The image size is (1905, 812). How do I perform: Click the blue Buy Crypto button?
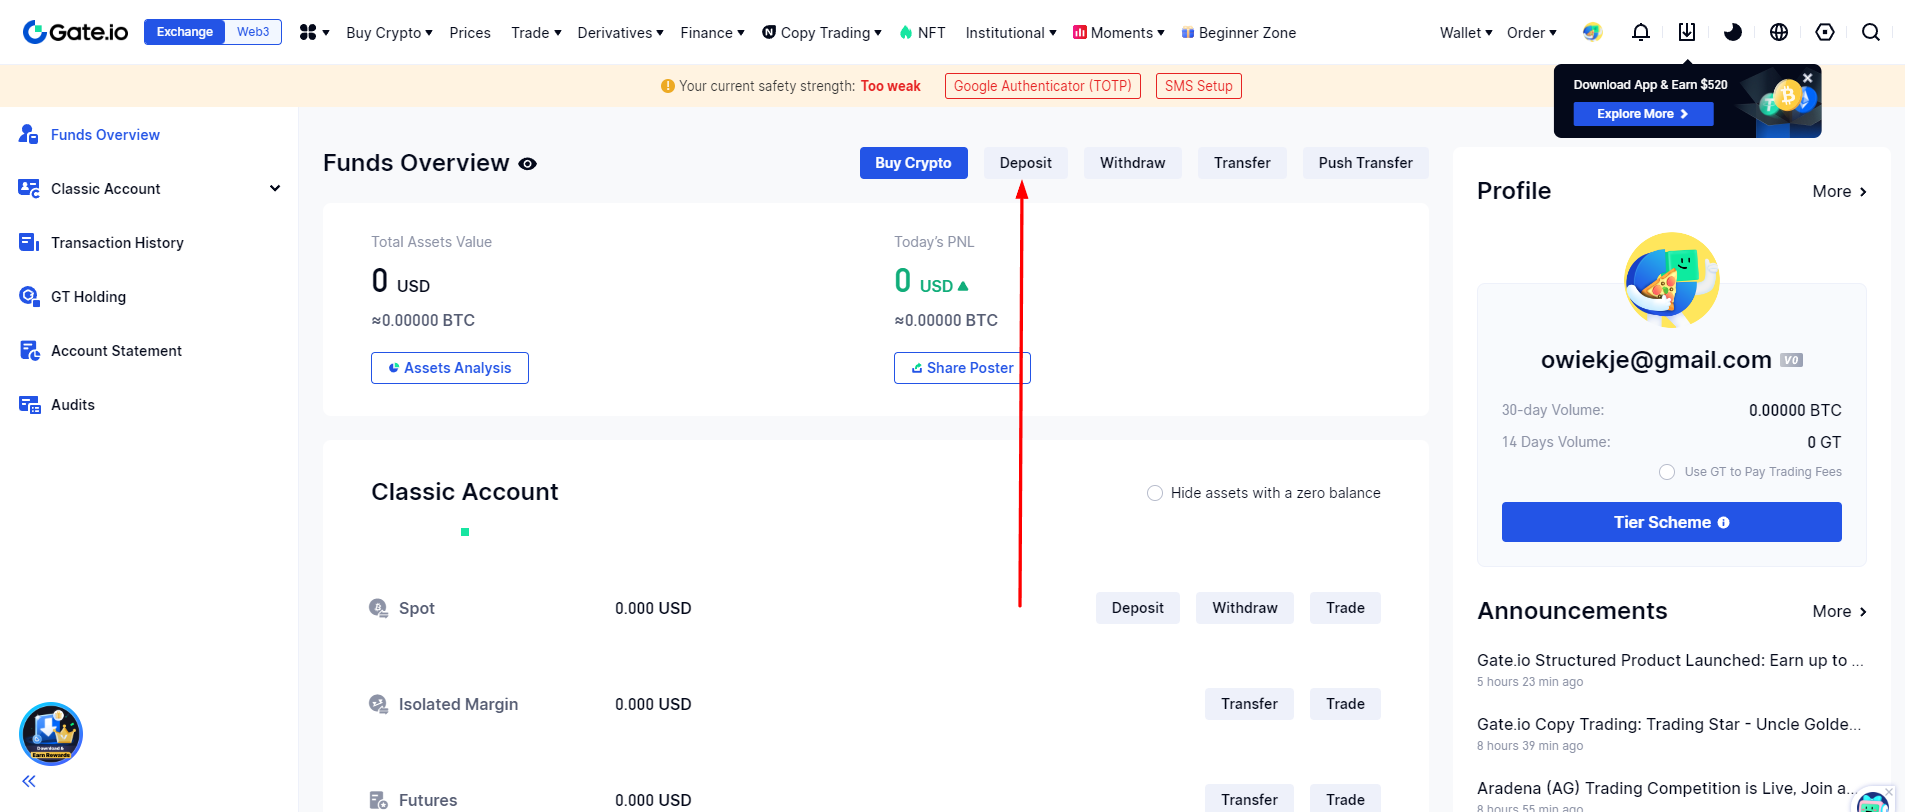tap(913, 163)
